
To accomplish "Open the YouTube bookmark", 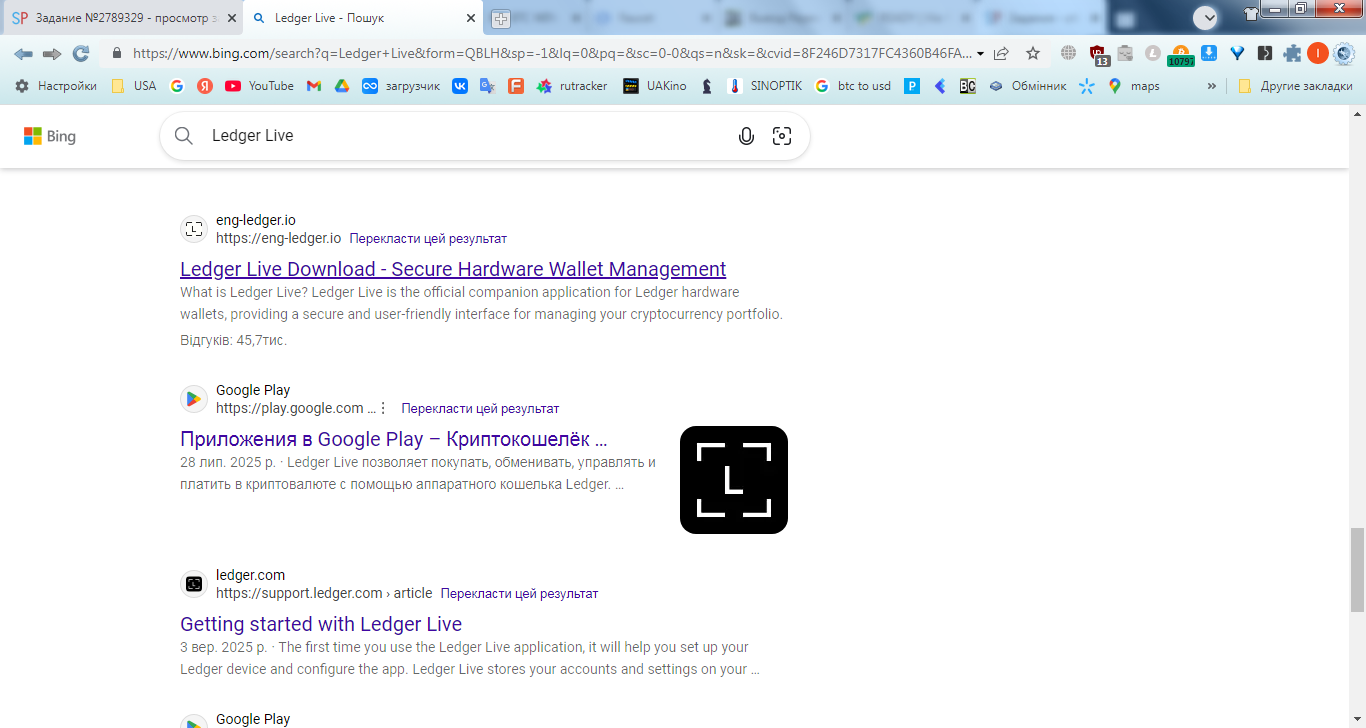I will [259, 86].
